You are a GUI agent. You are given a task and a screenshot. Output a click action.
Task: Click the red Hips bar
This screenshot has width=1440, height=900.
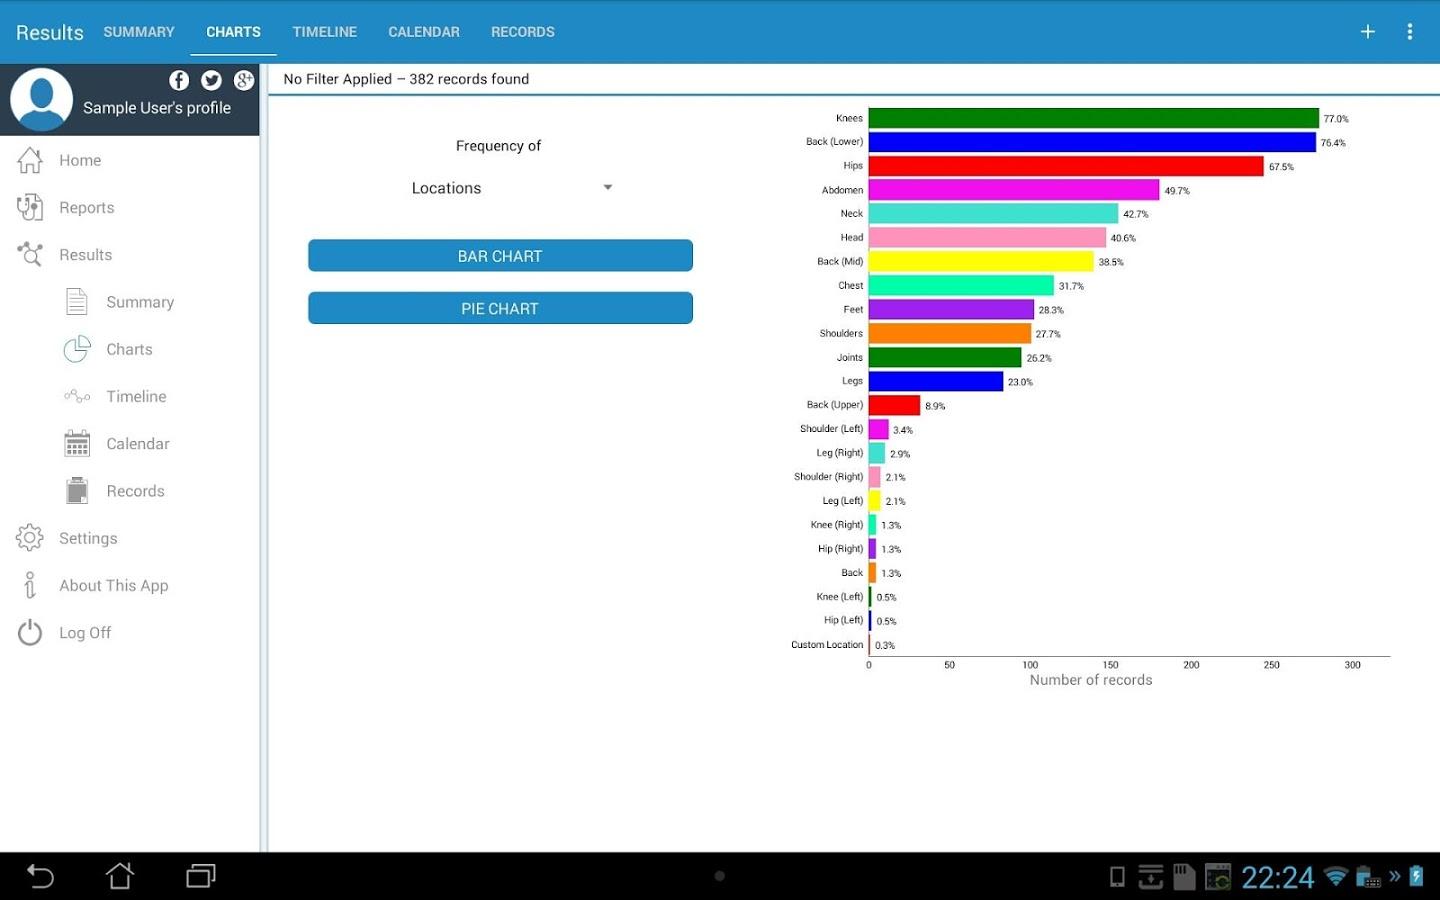(x=1065, y=166)
